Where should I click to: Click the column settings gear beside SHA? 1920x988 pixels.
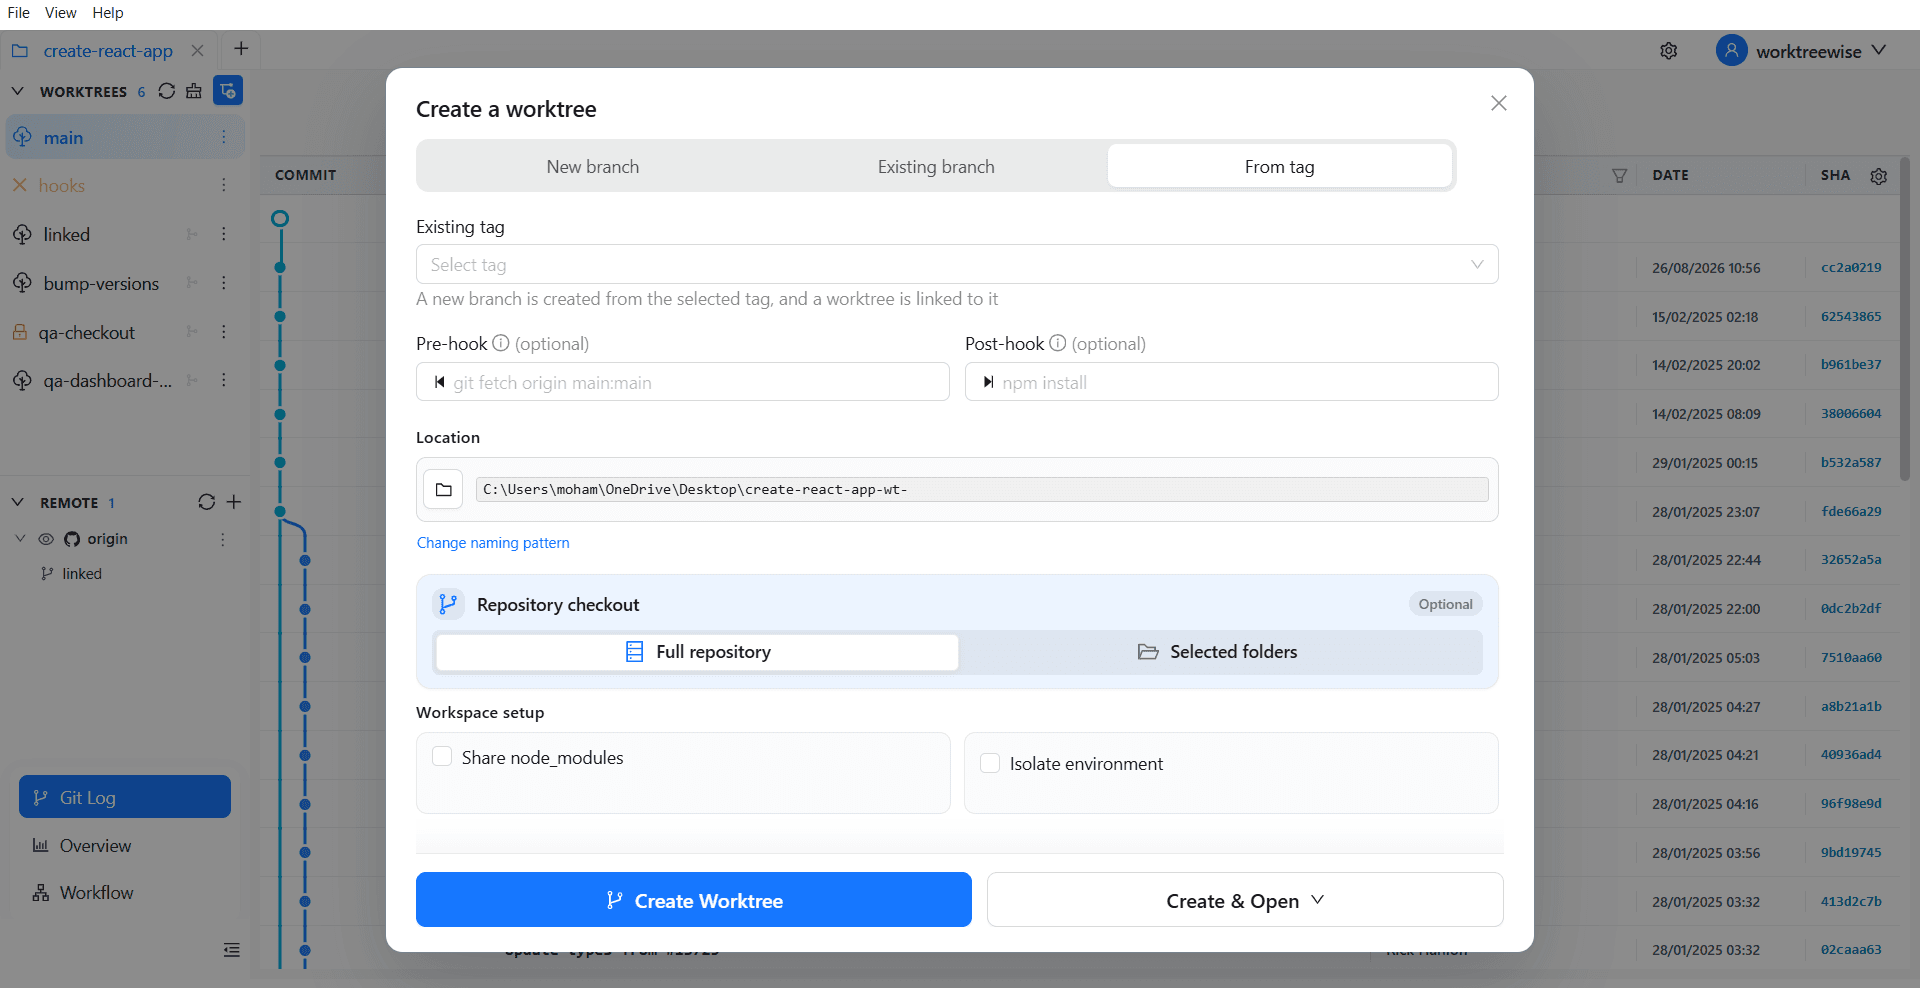coord(1879,176)
